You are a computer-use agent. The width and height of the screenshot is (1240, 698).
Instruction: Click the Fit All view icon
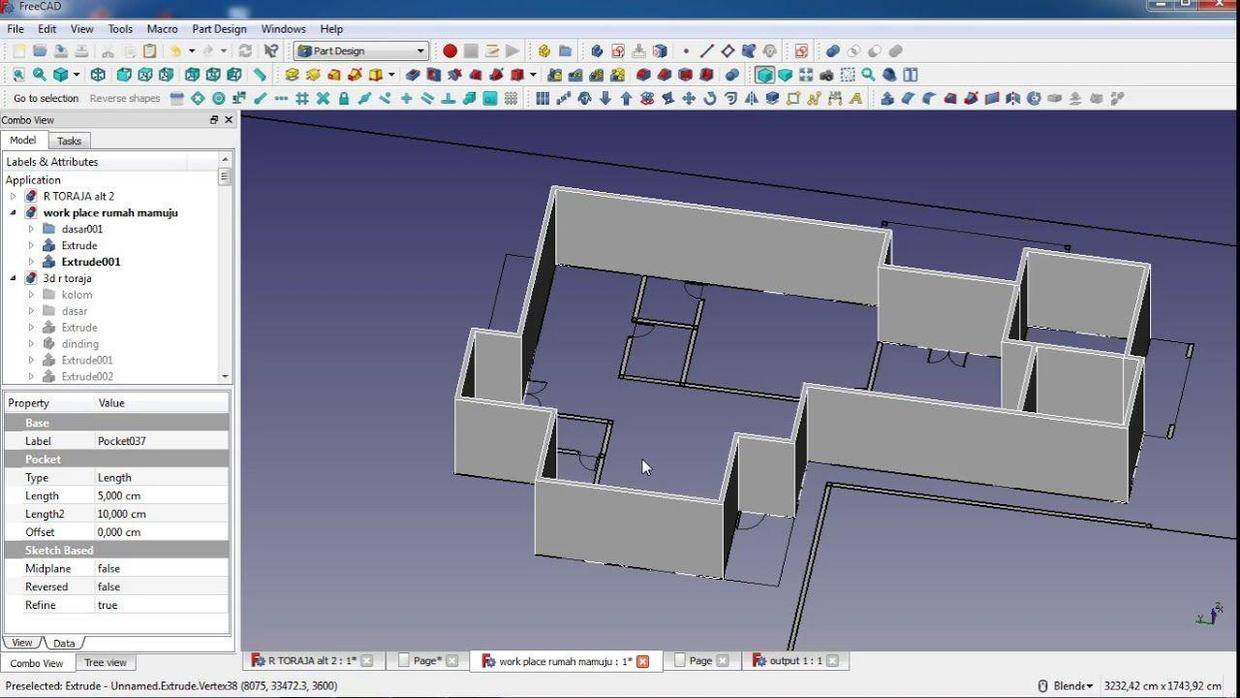click(x=18, y=75)
